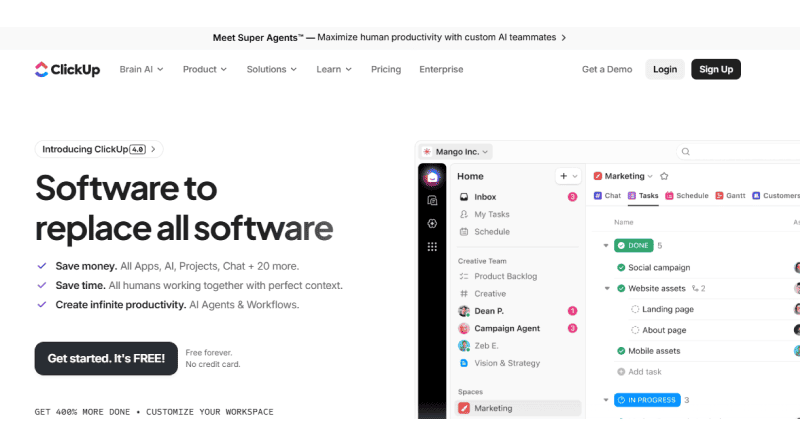The image size is (800, 445).
Task: Click the ClickUp logo
Action: [67, 69]
